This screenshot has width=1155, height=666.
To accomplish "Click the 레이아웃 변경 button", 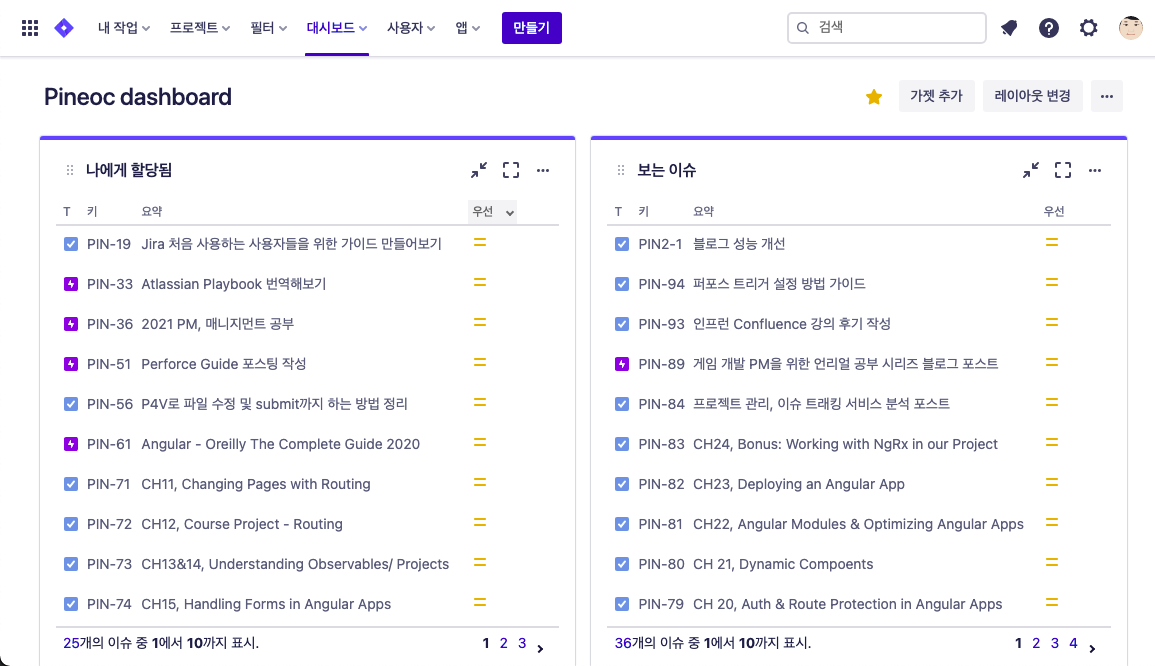I will [1033, 97].
